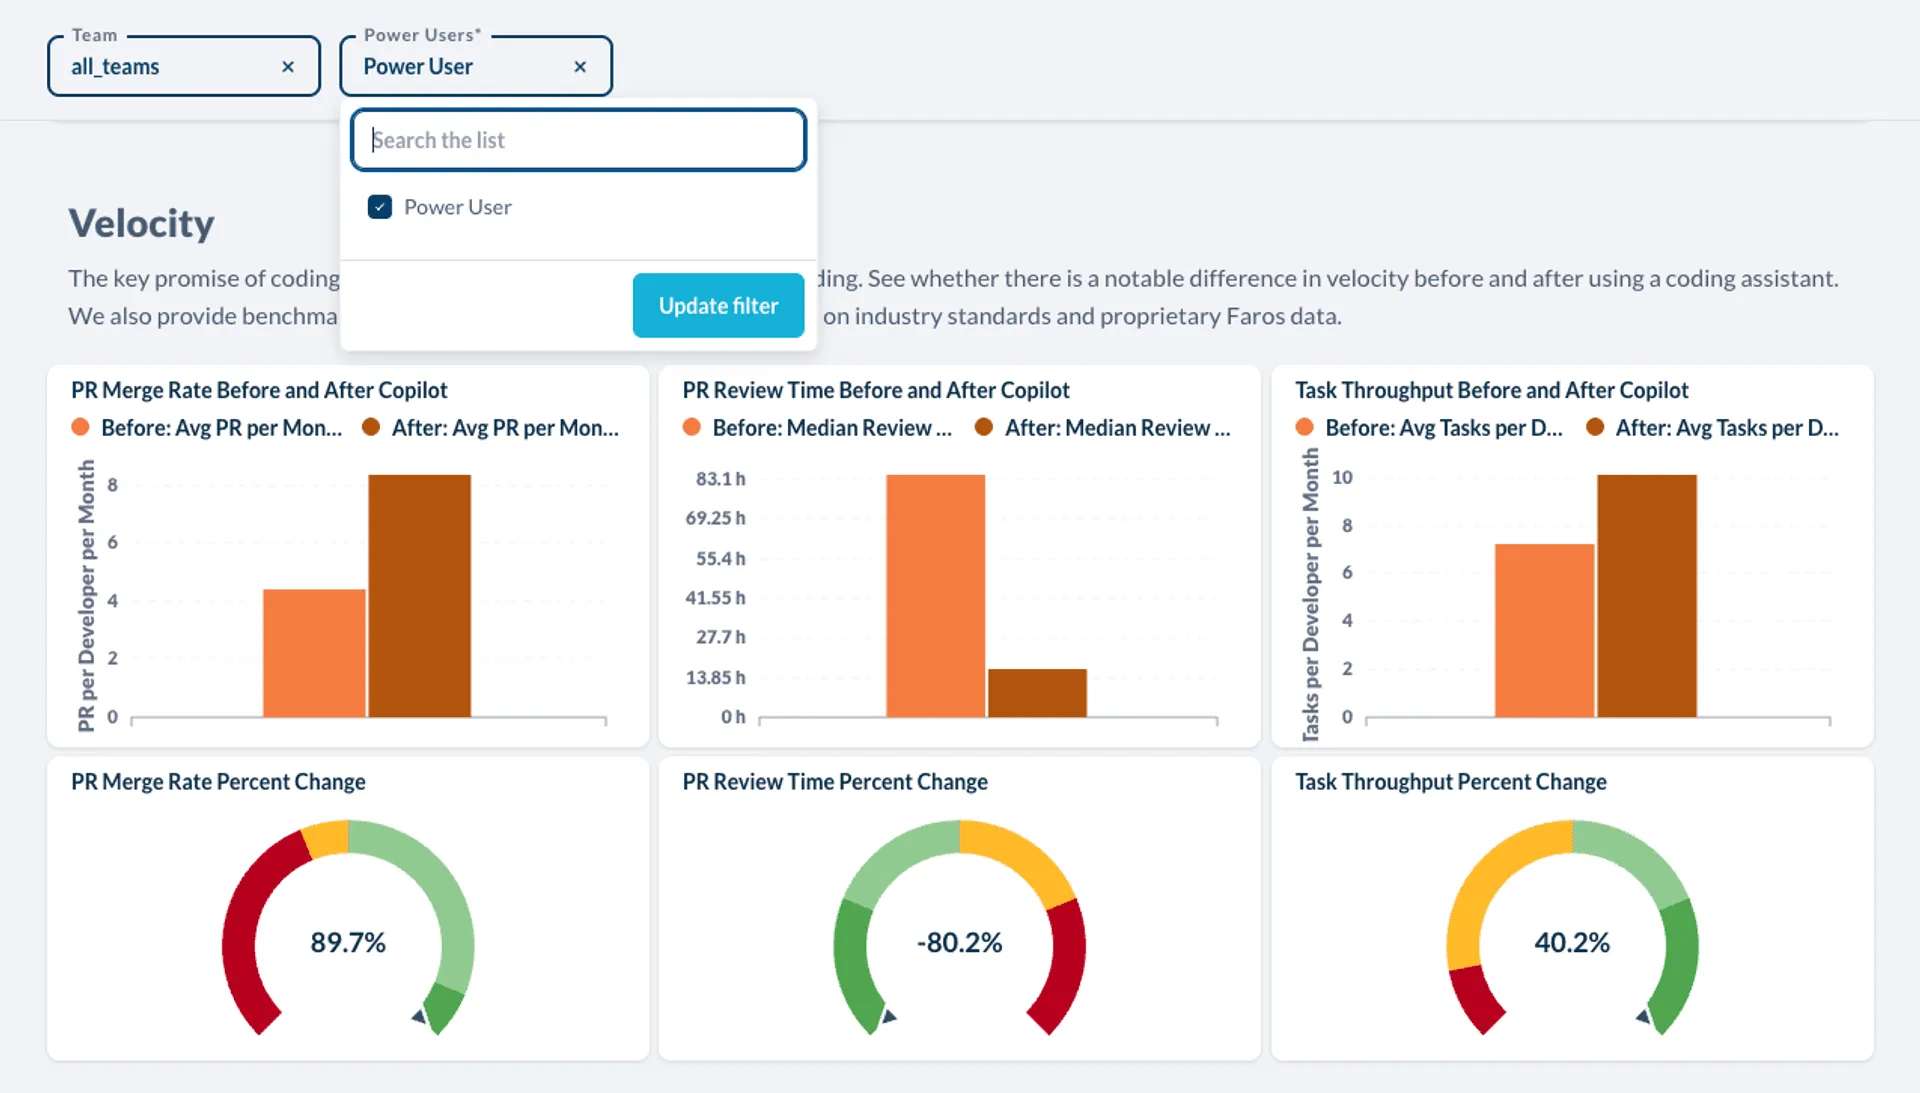Screen dimensions: 1920x1093
Task: Click the orange Before bar in PR Review Time chart
Action: click(x=935, y=595)
